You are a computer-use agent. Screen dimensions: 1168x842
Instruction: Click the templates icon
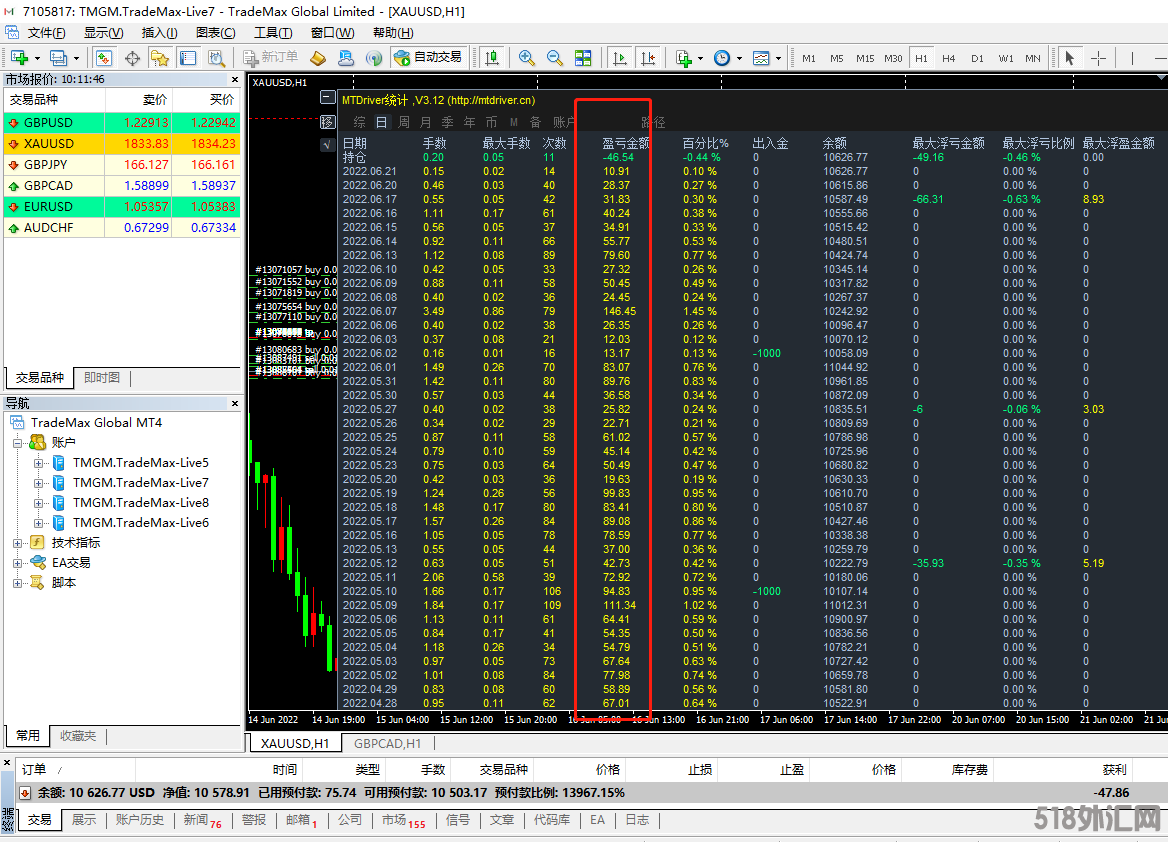point(761,57)
